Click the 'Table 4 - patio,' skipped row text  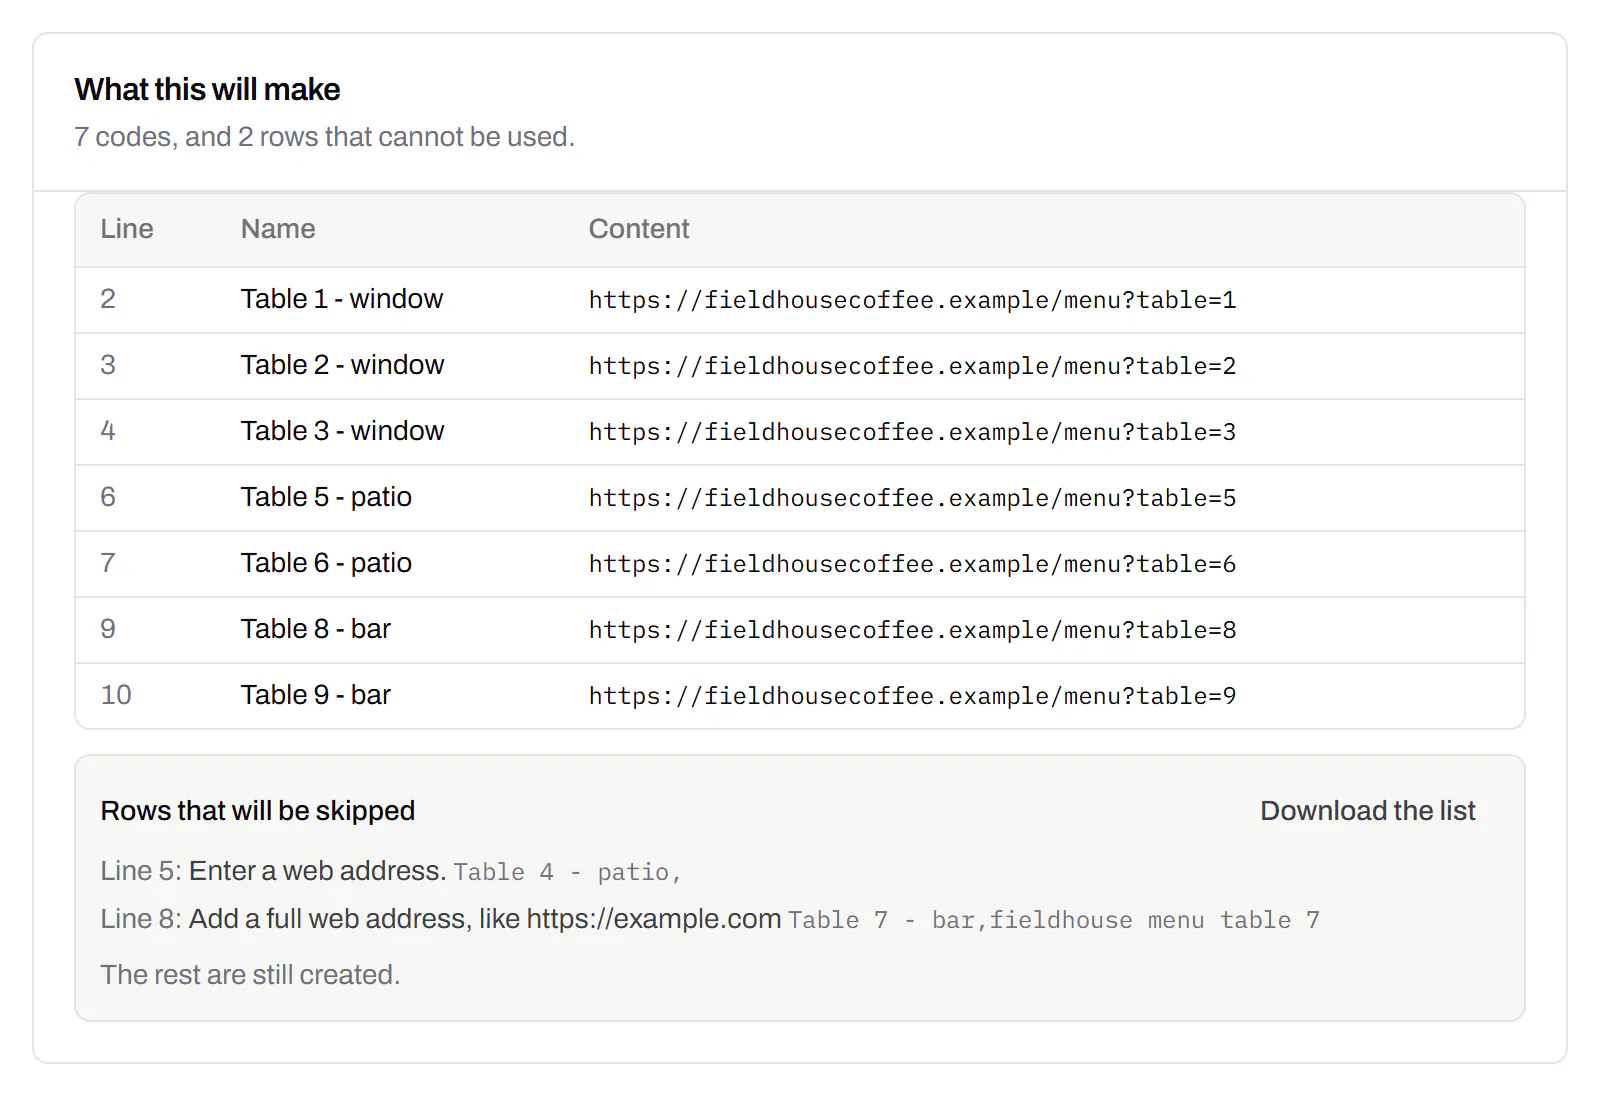[x=567, y=872]
